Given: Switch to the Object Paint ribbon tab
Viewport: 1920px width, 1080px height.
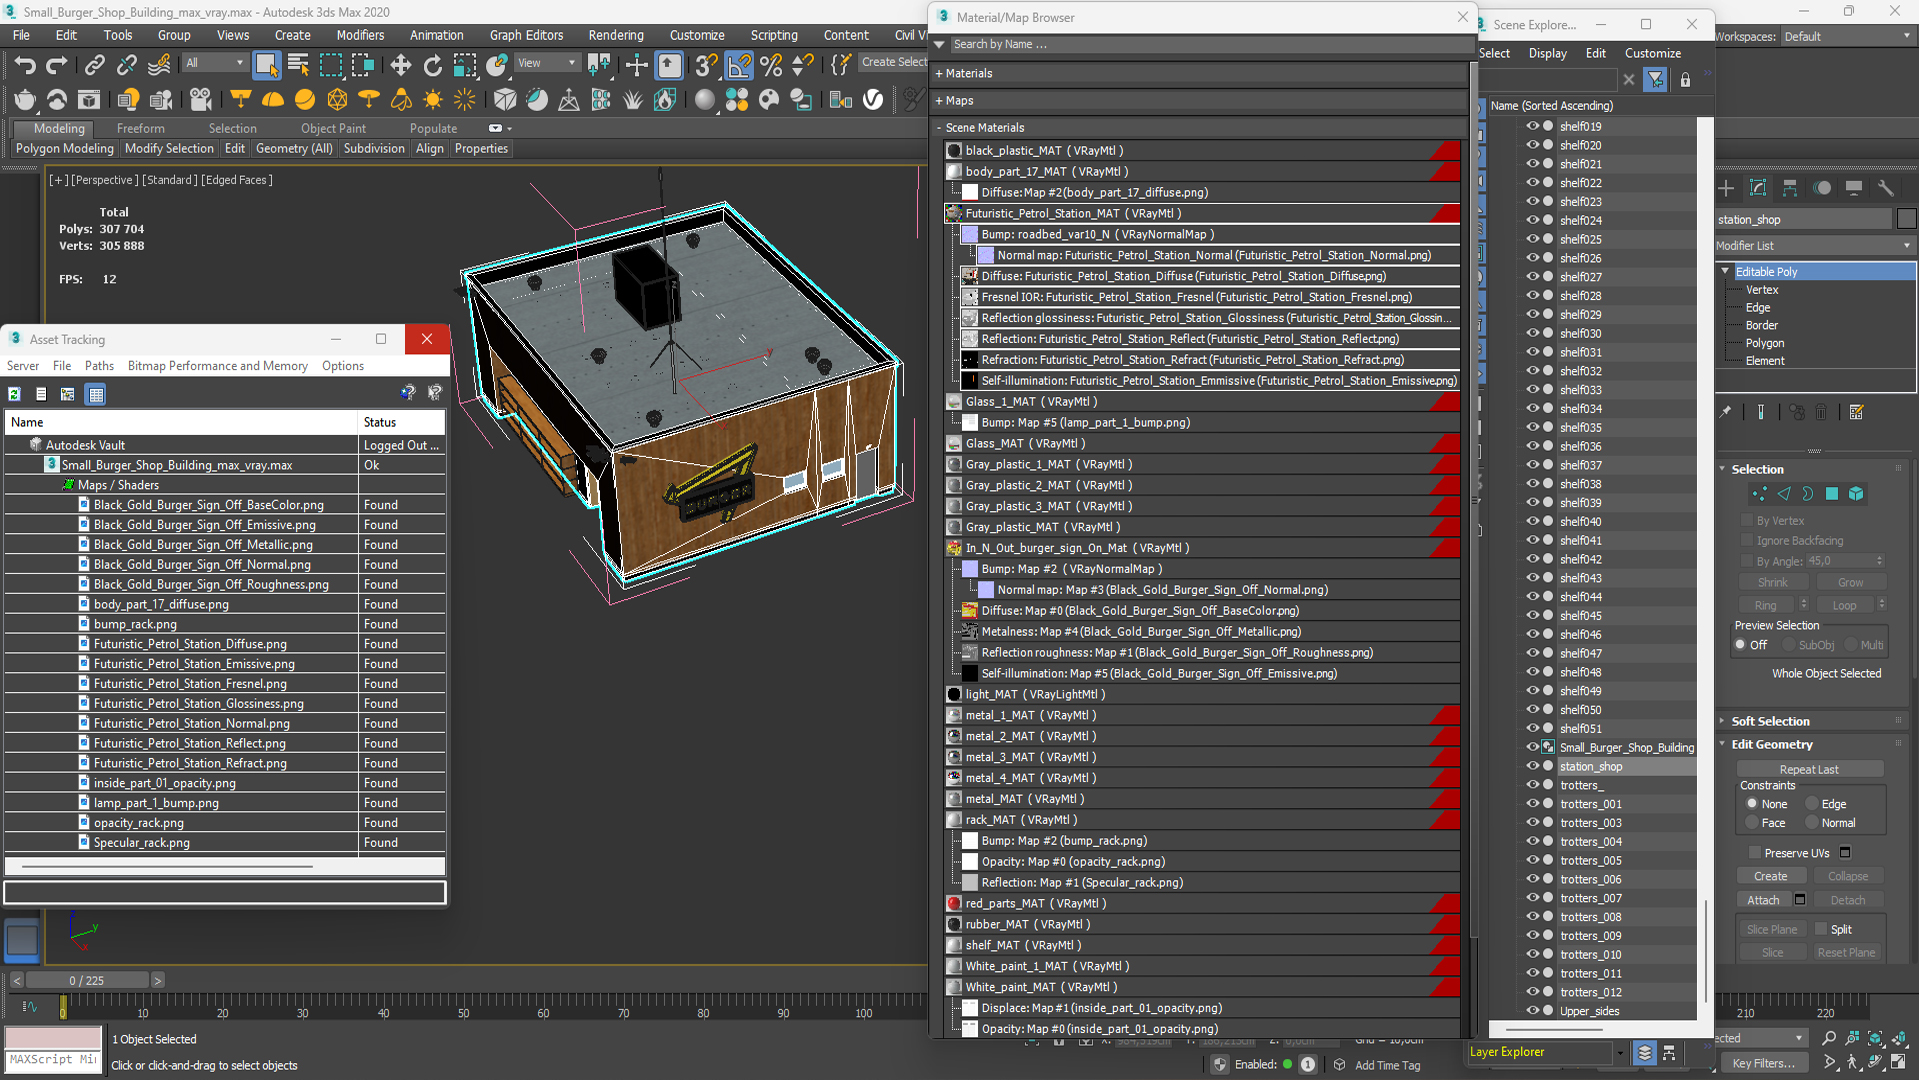Looking at the screenshot, I should (333, 128).
